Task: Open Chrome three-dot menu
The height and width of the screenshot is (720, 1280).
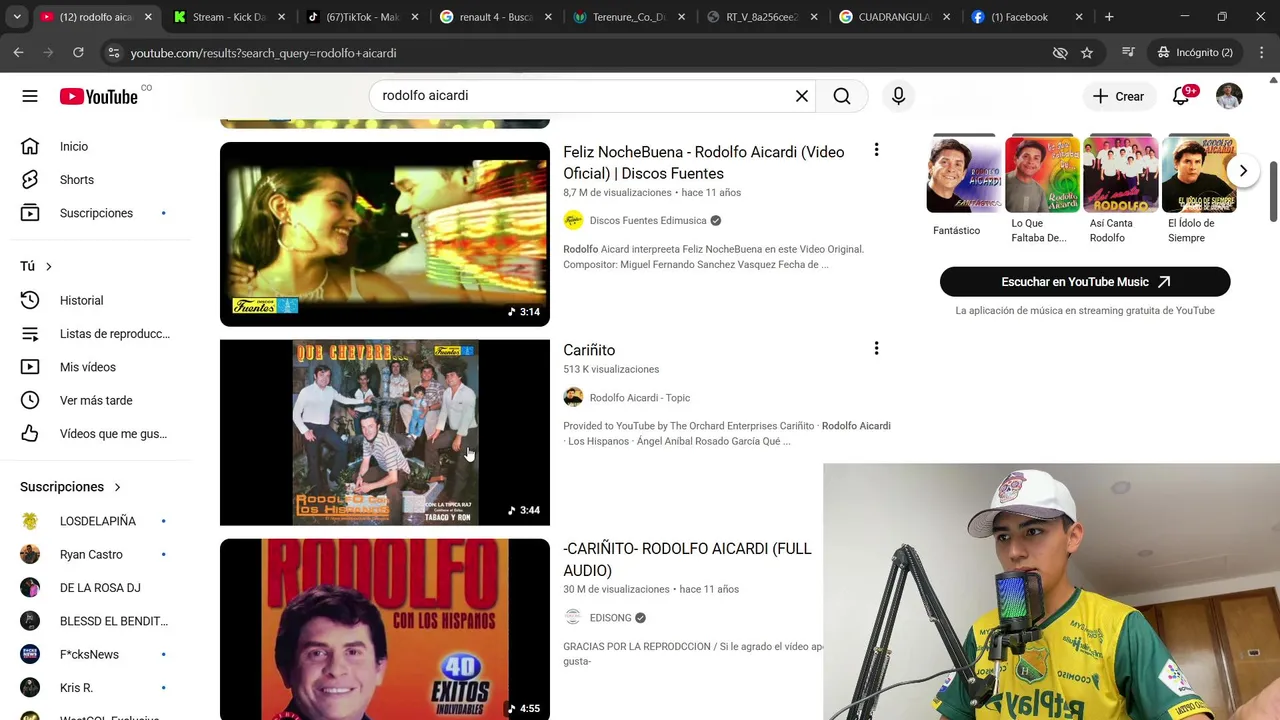Action: click(x=1260, y=52)
